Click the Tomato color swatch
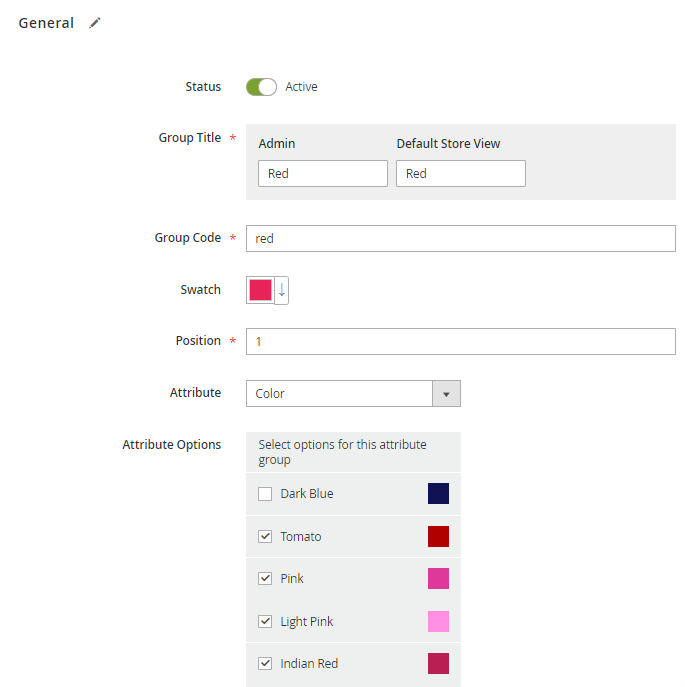Screen dimensions: 685x687 tap(438, 537)
